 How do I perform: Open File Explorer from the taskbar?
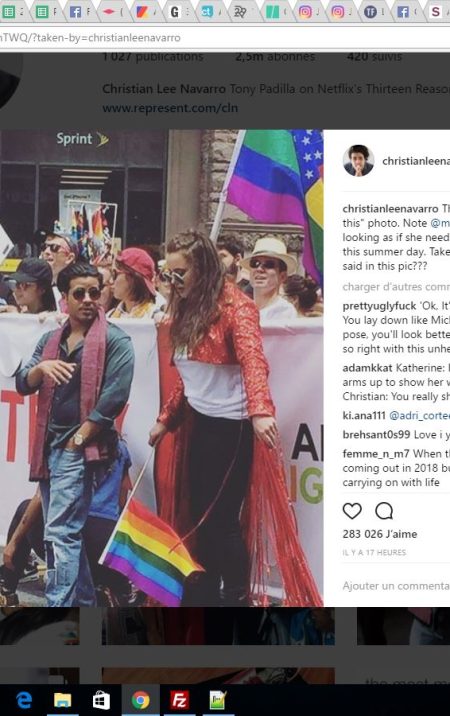pos(63,700)
